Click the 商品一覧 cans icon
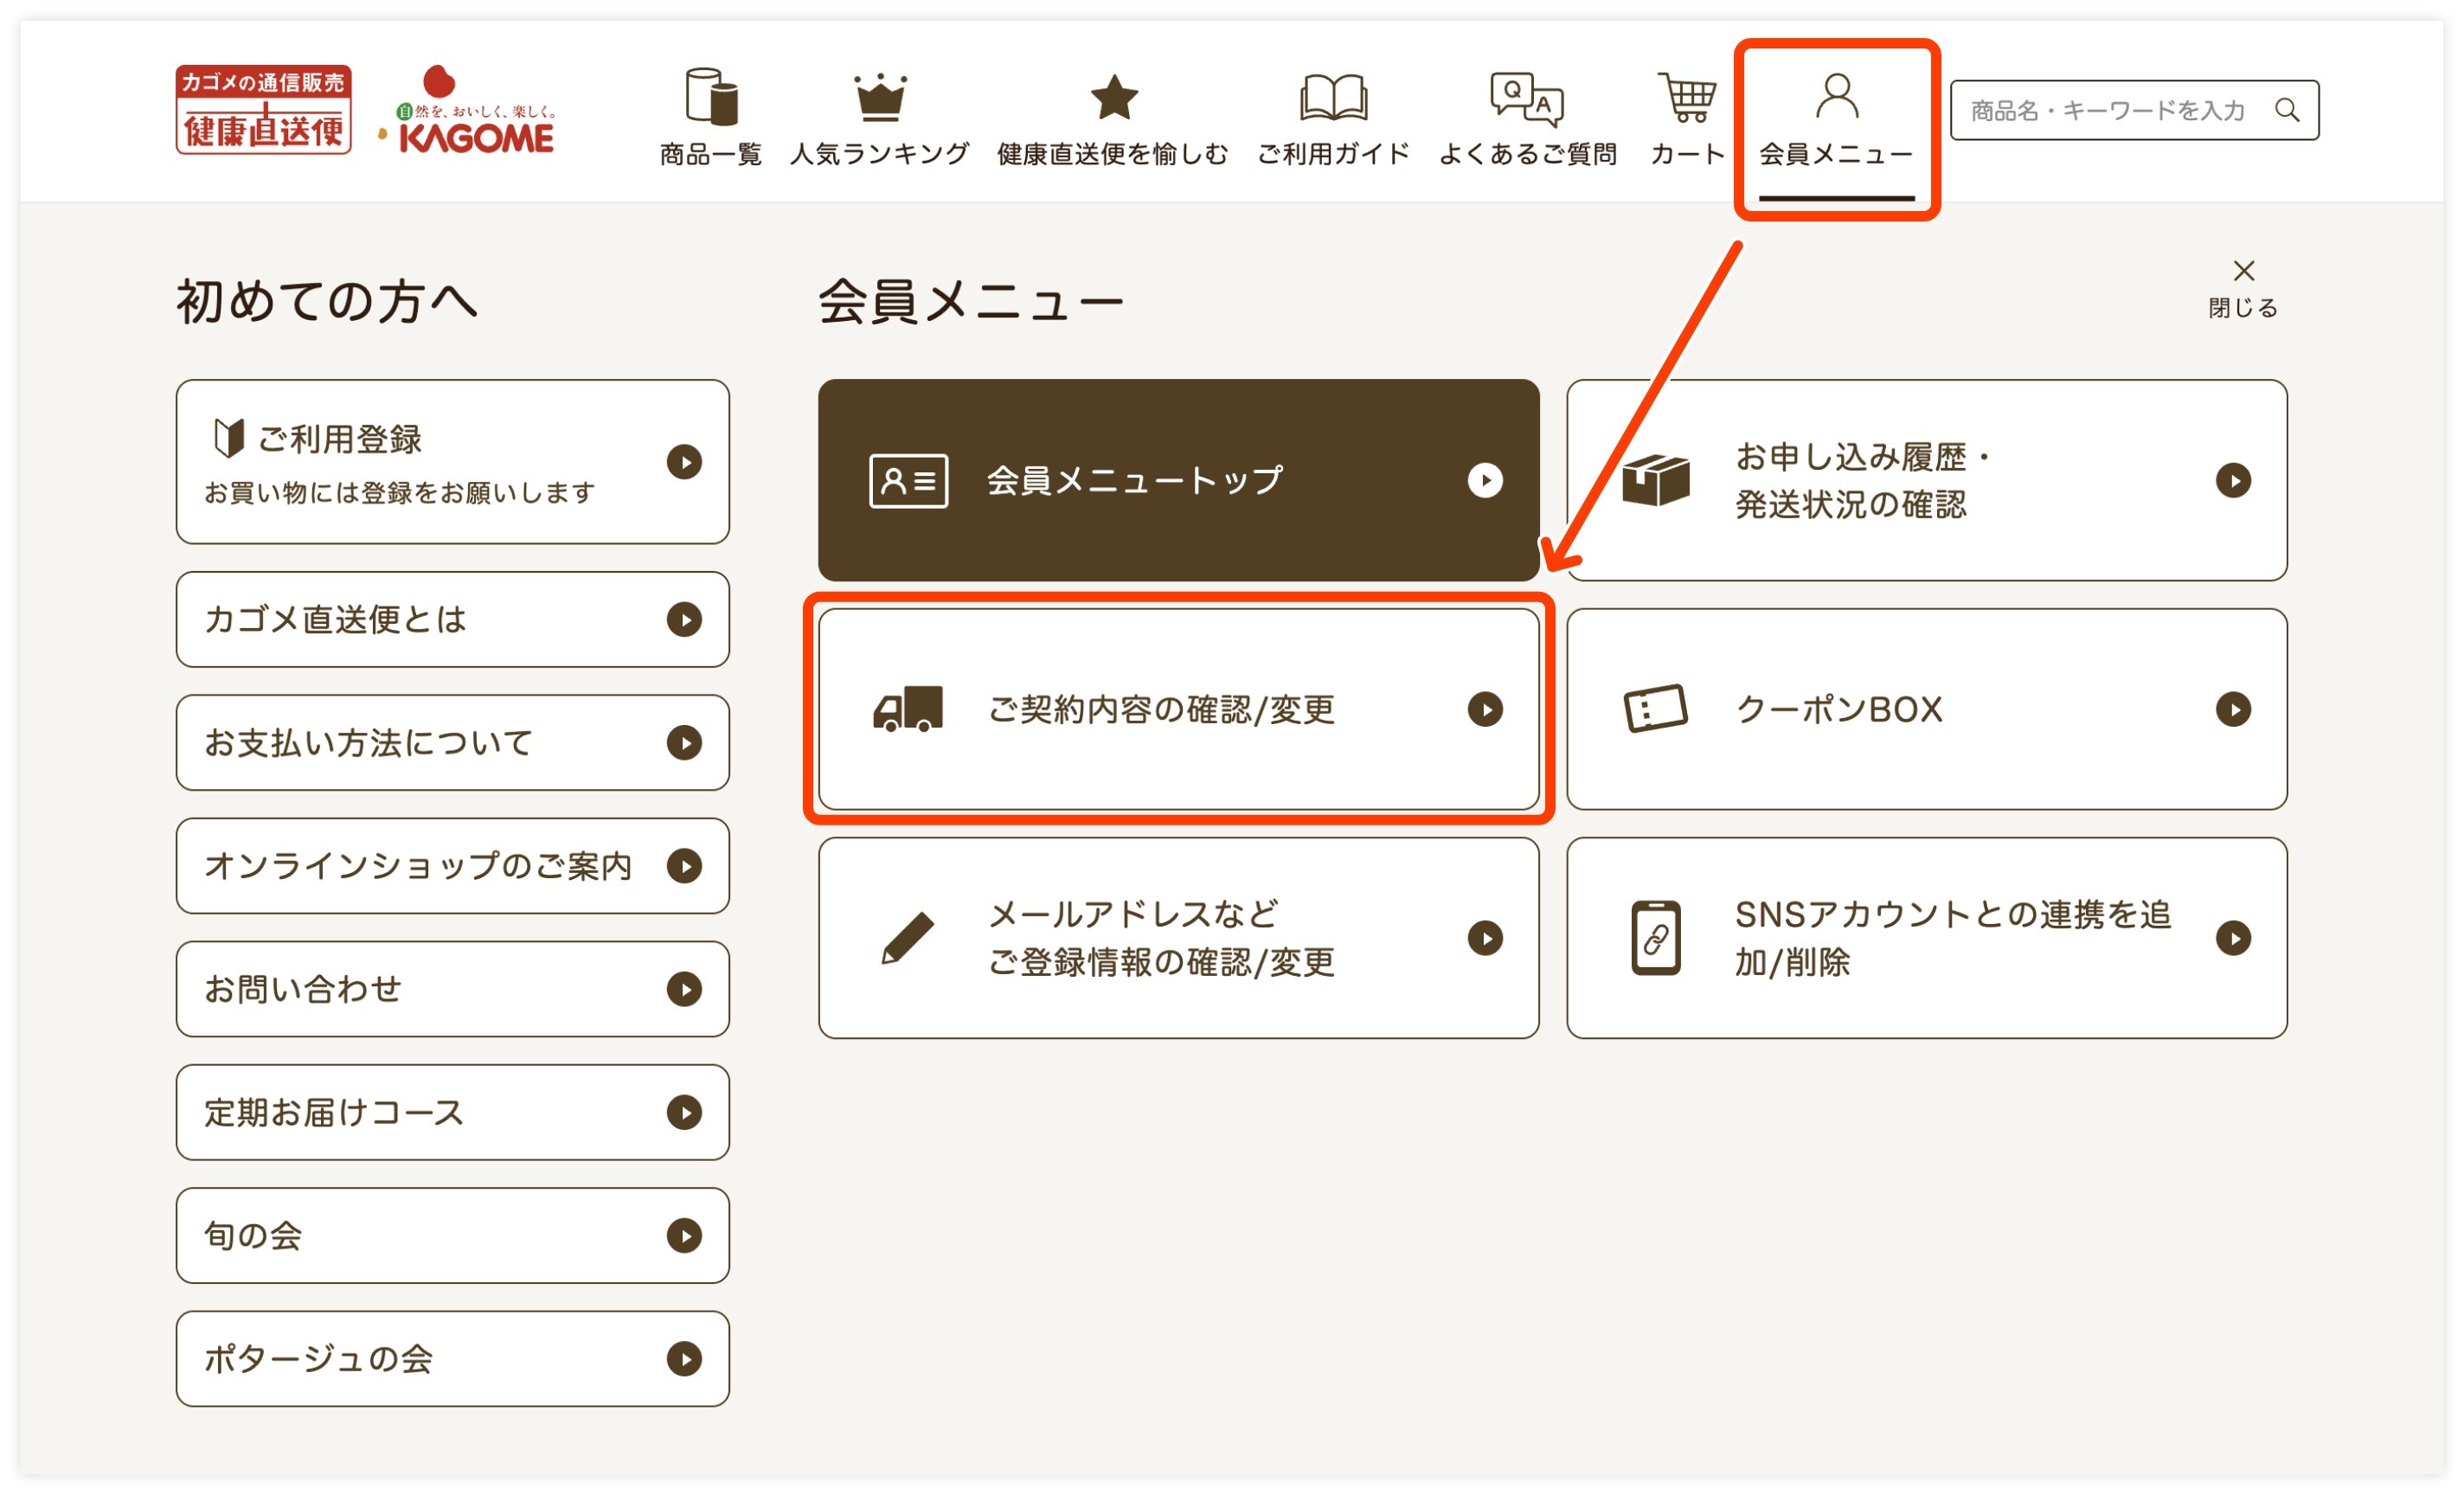This screenshot has width=2464, height=1495. click(711, 98)
